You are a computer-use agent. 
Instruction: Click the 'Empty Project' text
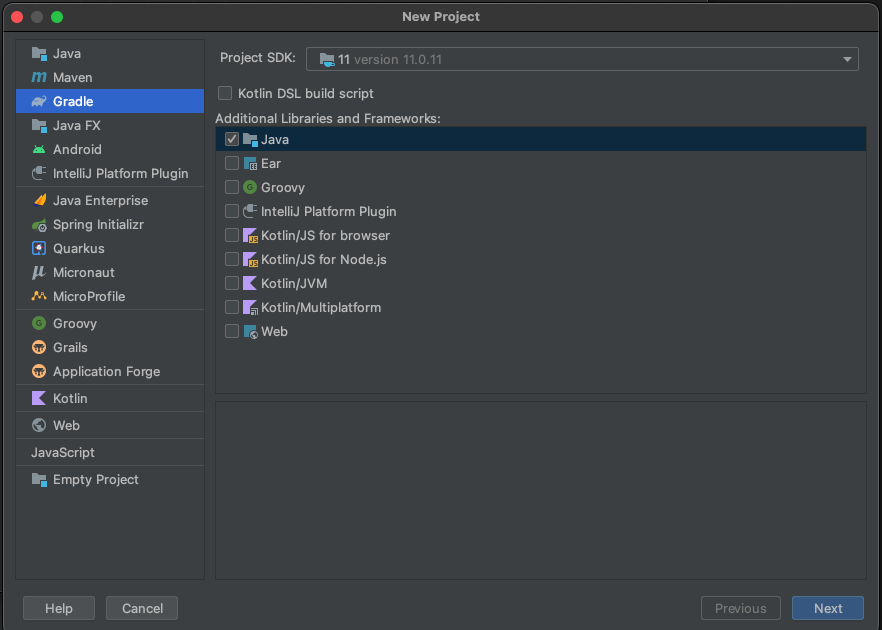[x=96, y=479]
